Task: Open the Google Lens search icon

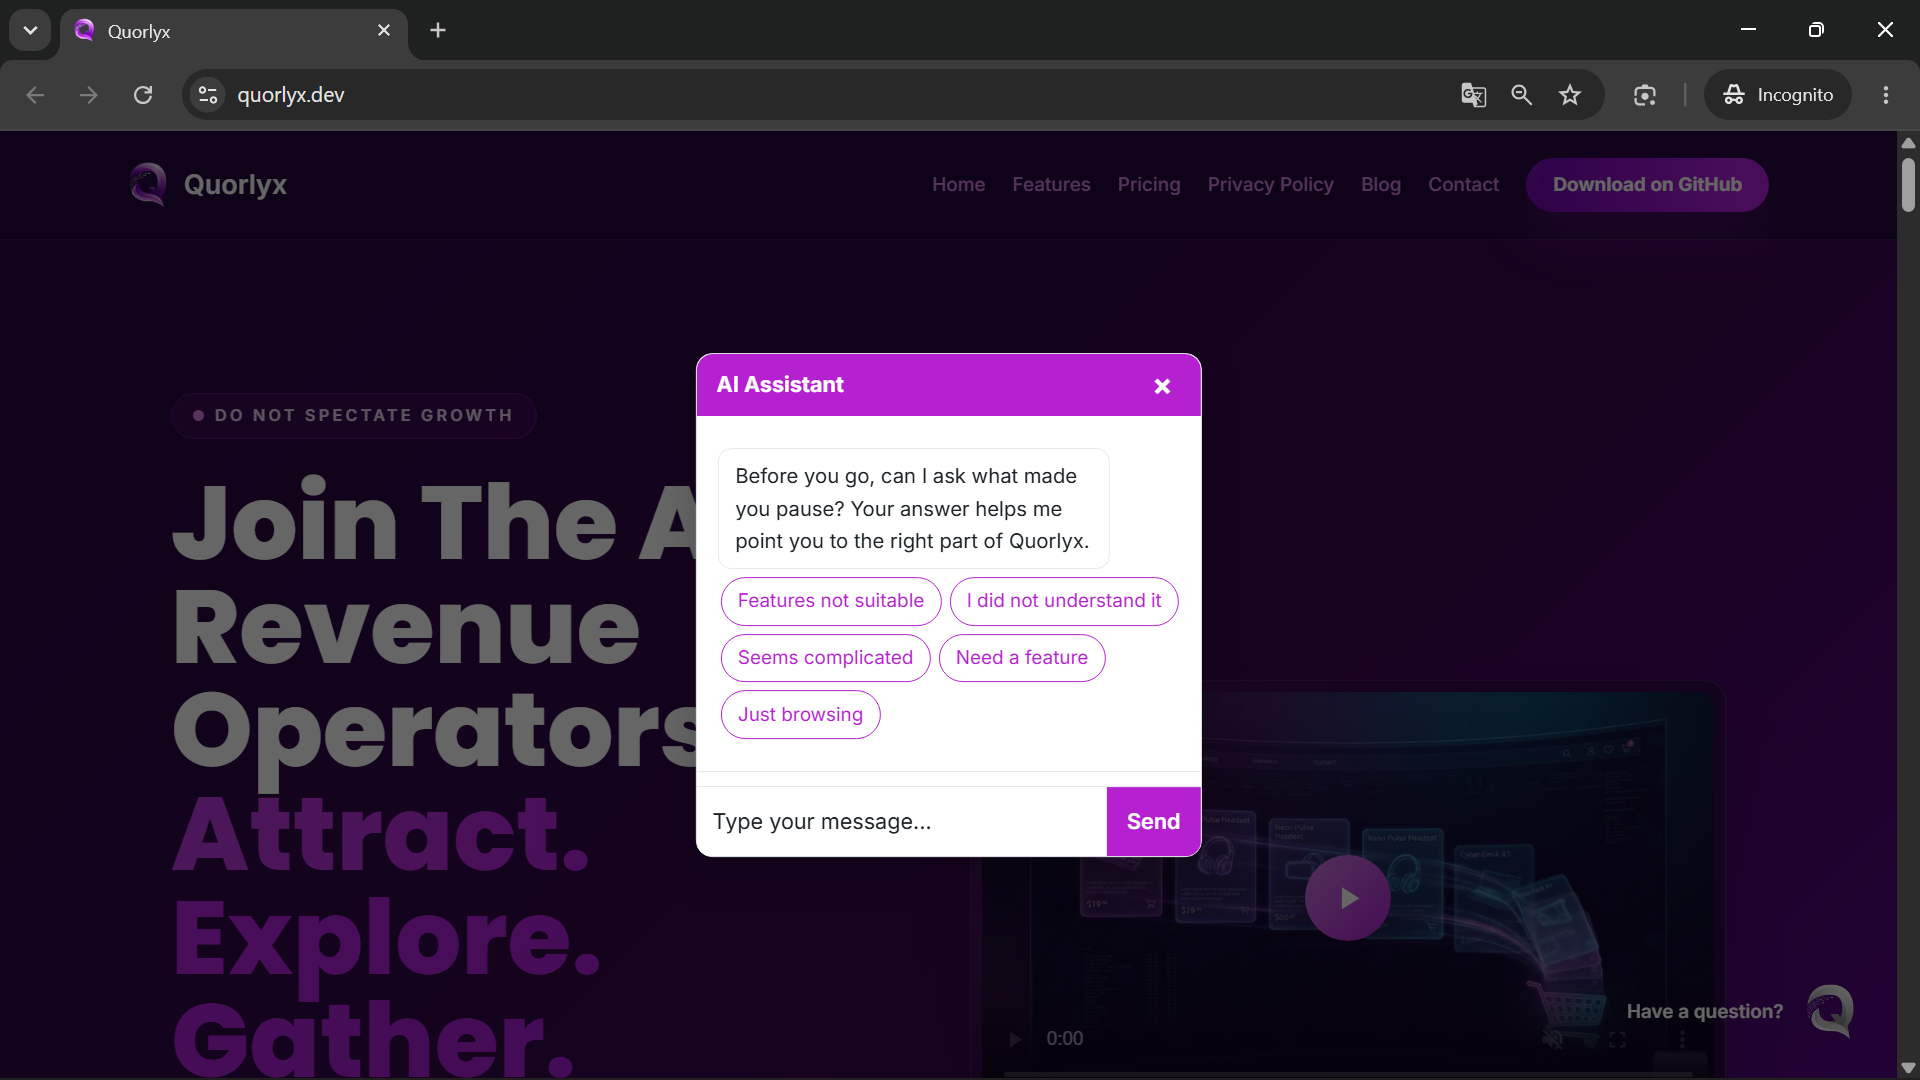Action: click(x=1645, y=95)
